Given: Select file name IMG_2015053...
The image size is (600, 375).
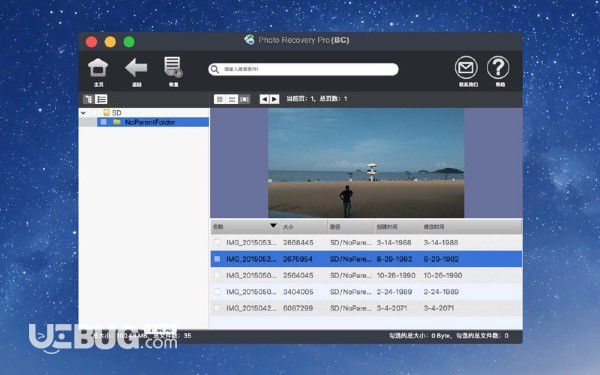Looking at the screenshot, I should pos(251,243).
